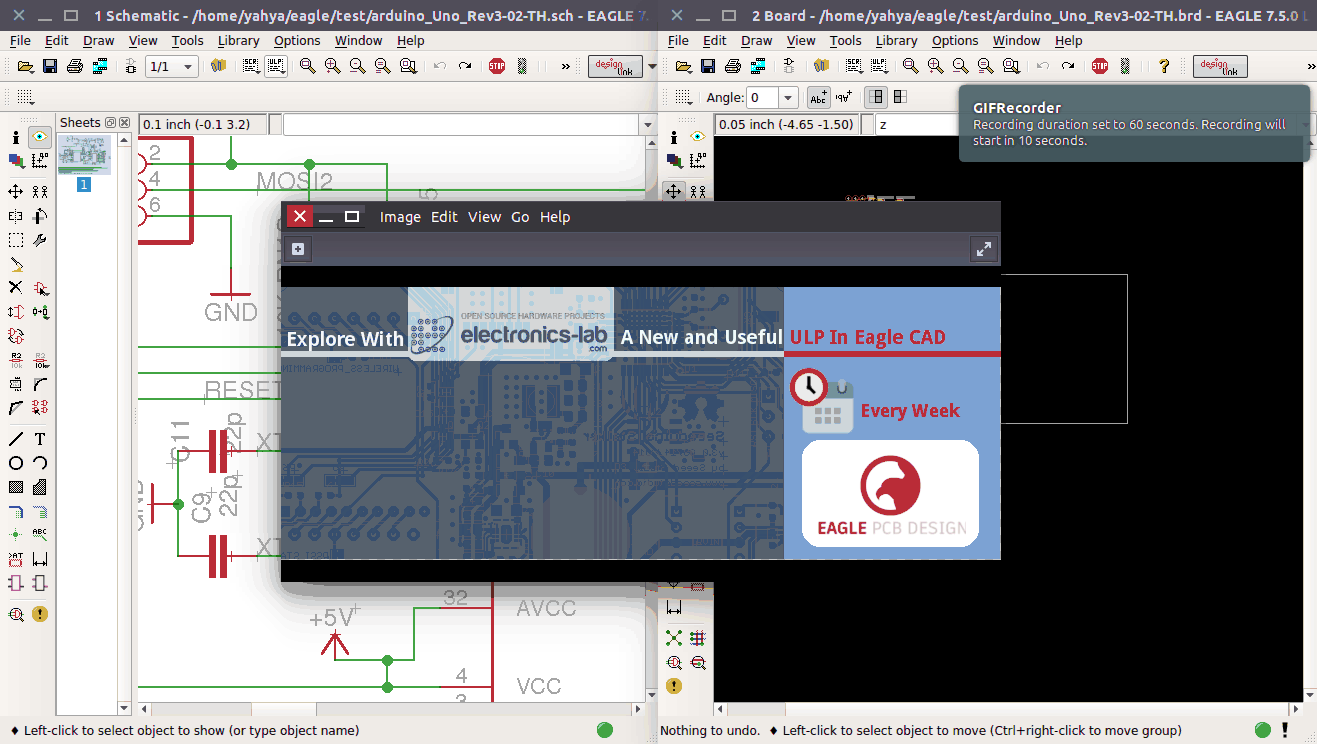Display layers icon in Schematic palette
The image size is (1317, 744).
(x=16, y=161)
